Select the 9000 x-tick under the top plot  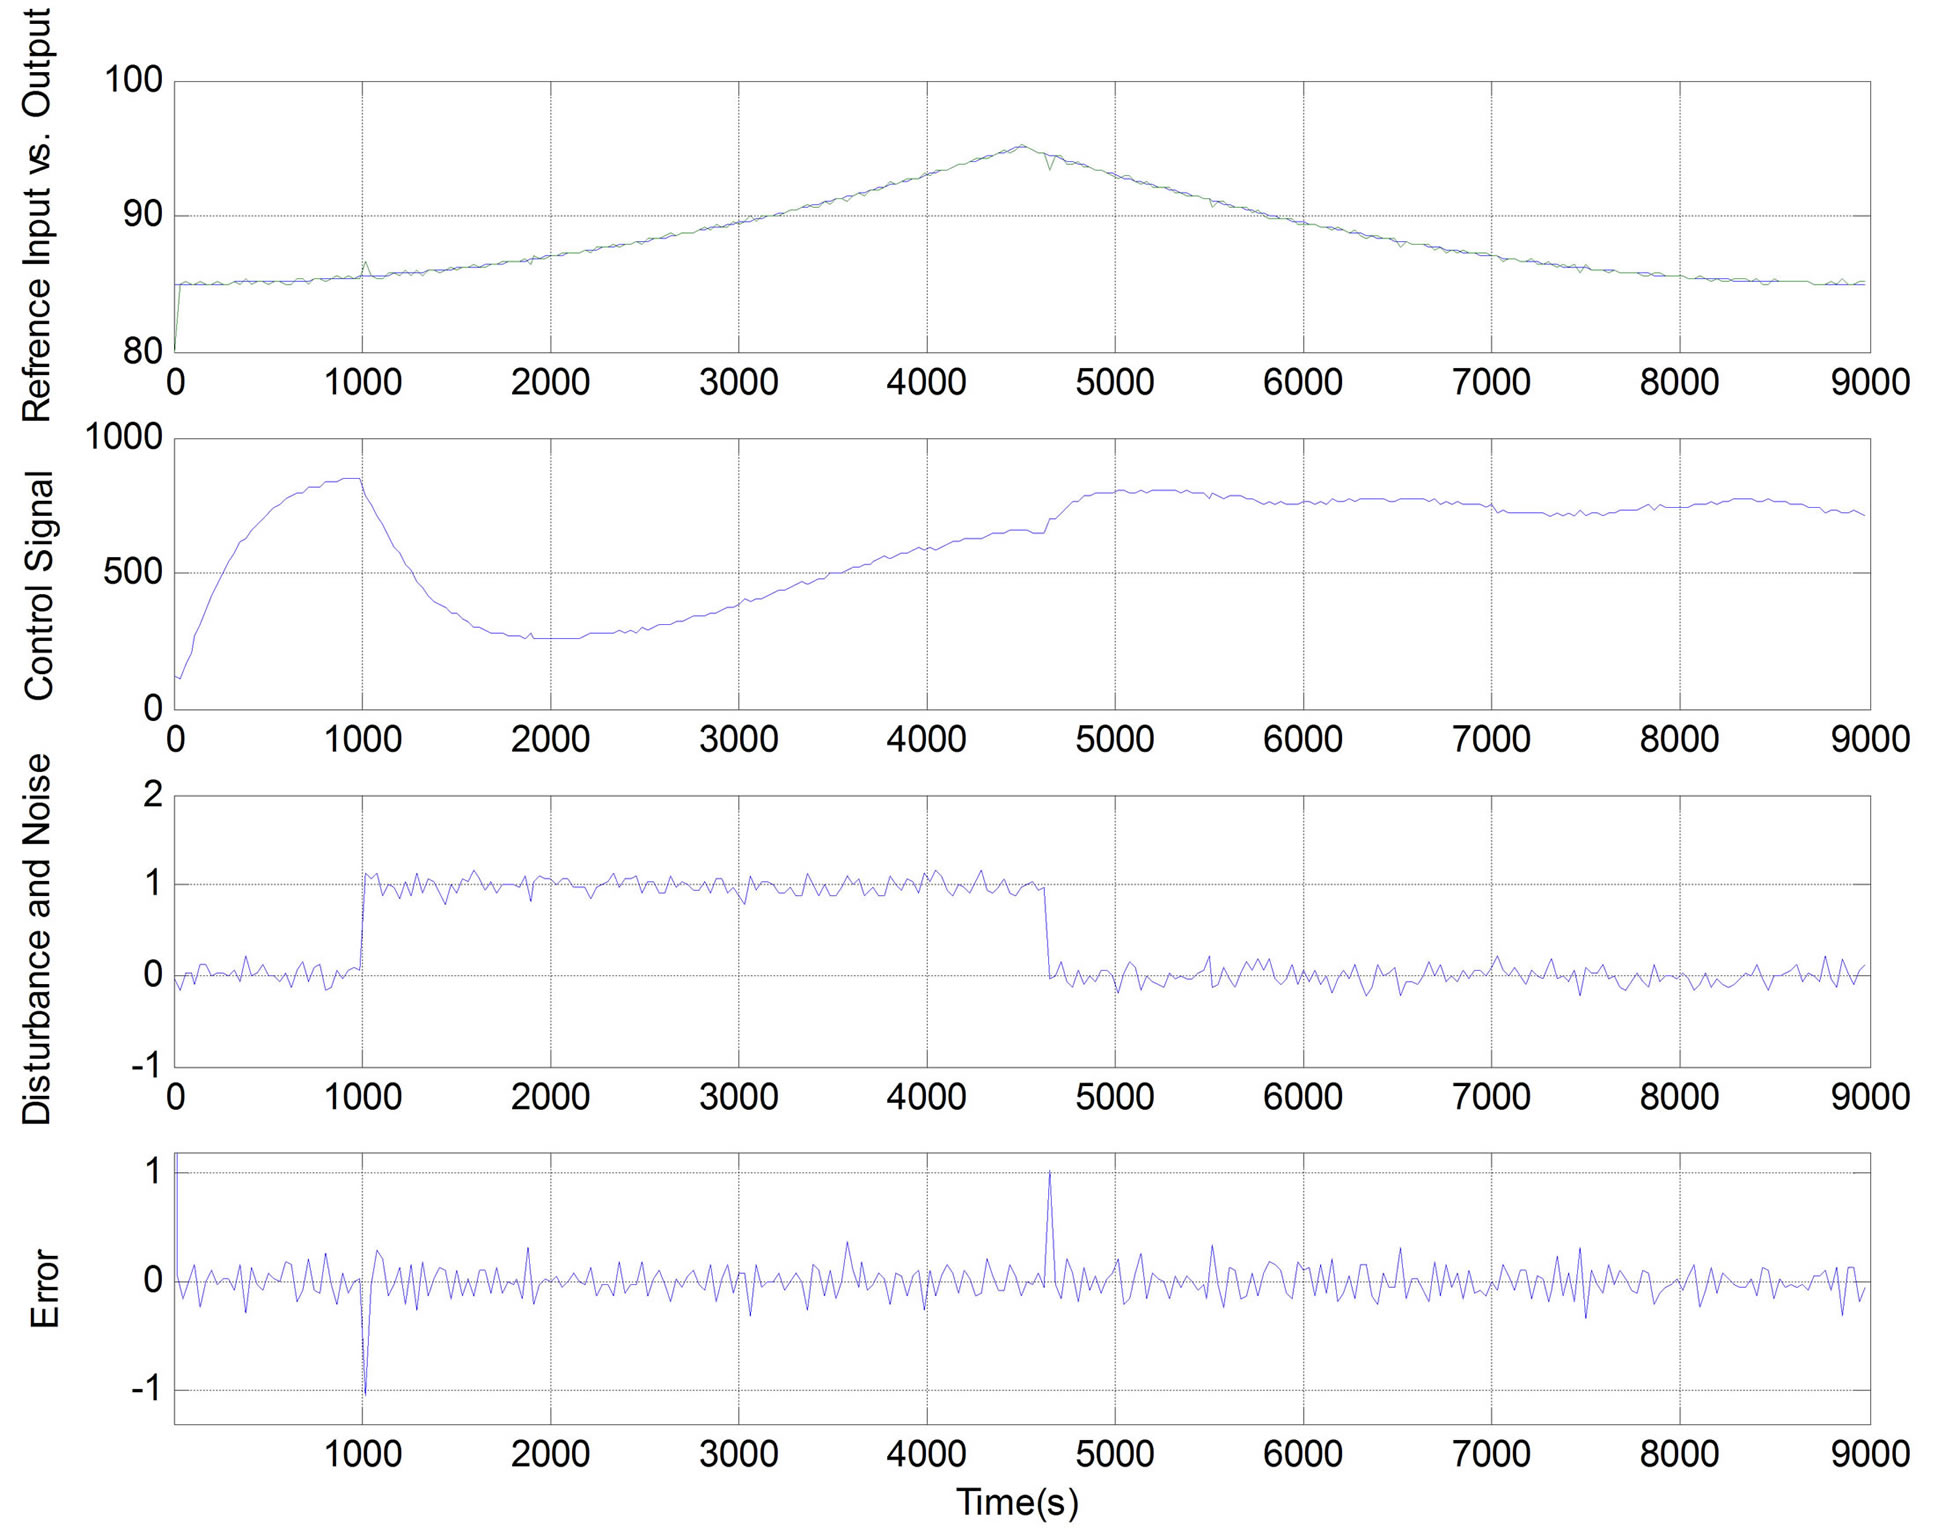click(1870, 382)
